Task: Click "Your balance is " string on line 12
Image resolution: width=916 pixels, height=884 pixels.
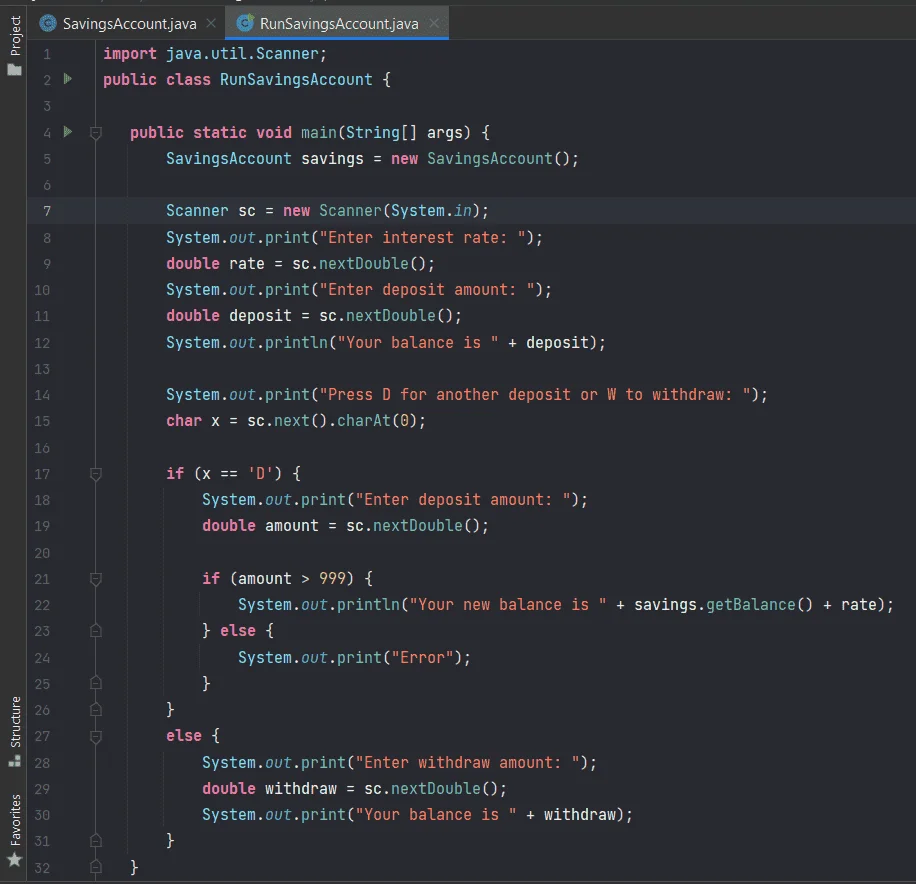Action: pos(418,342)
